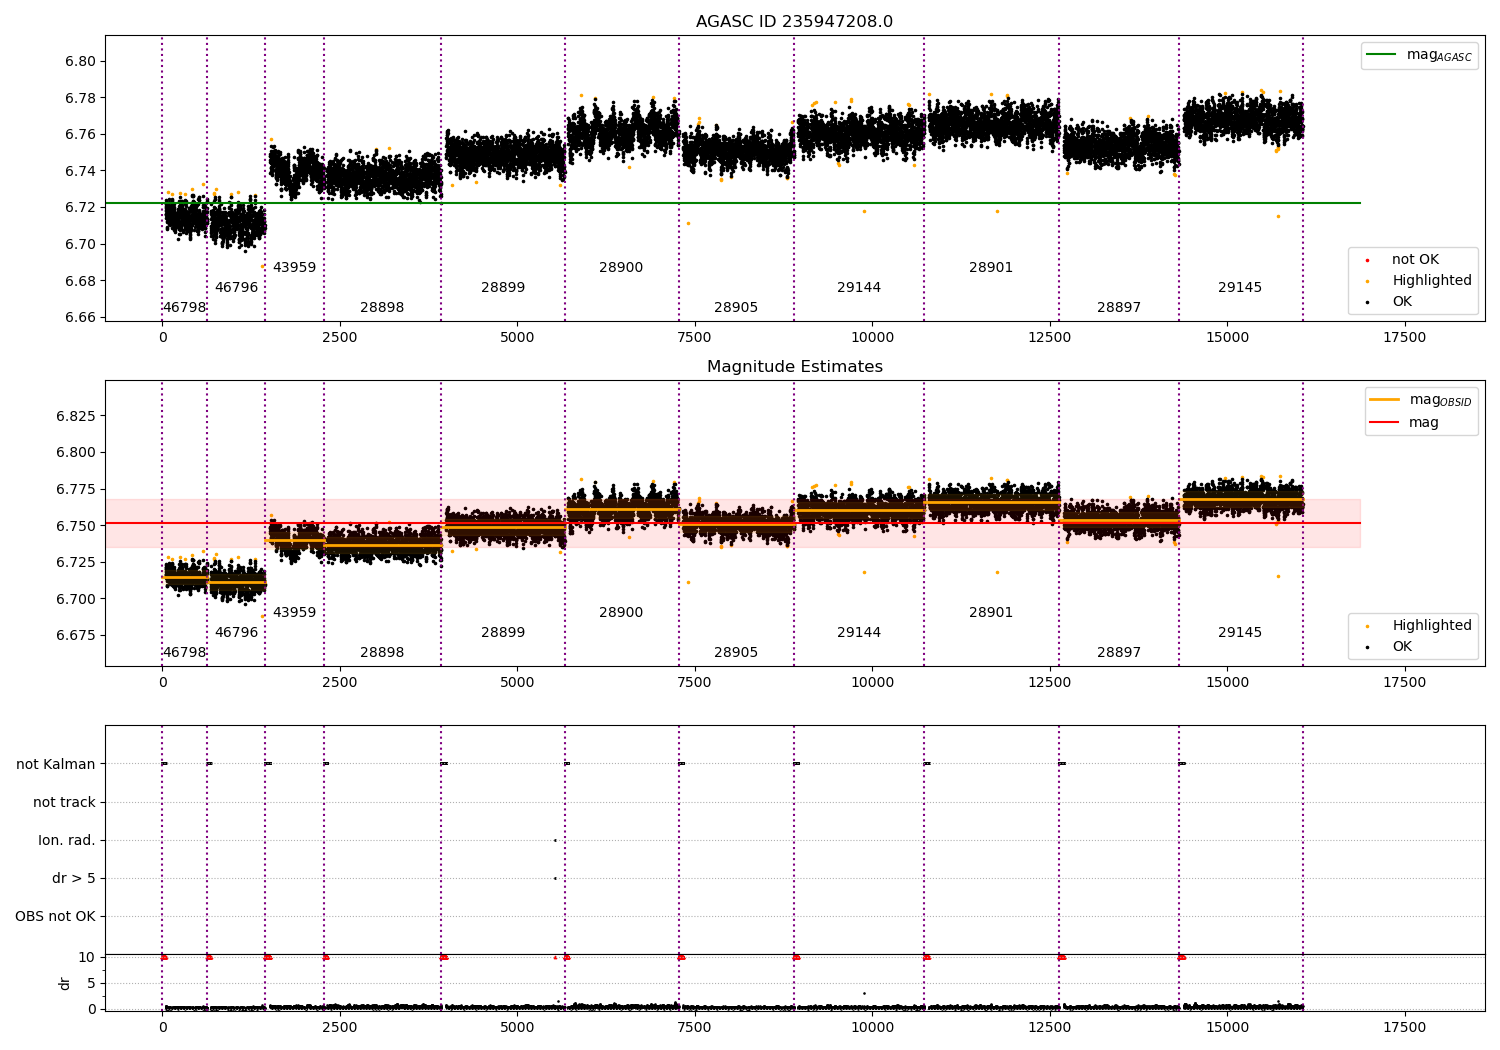The width and height of the screenshot is (1500, 1050).
Task: Click the isolated dr outlier point near 10000
Action: coord(864,993)
